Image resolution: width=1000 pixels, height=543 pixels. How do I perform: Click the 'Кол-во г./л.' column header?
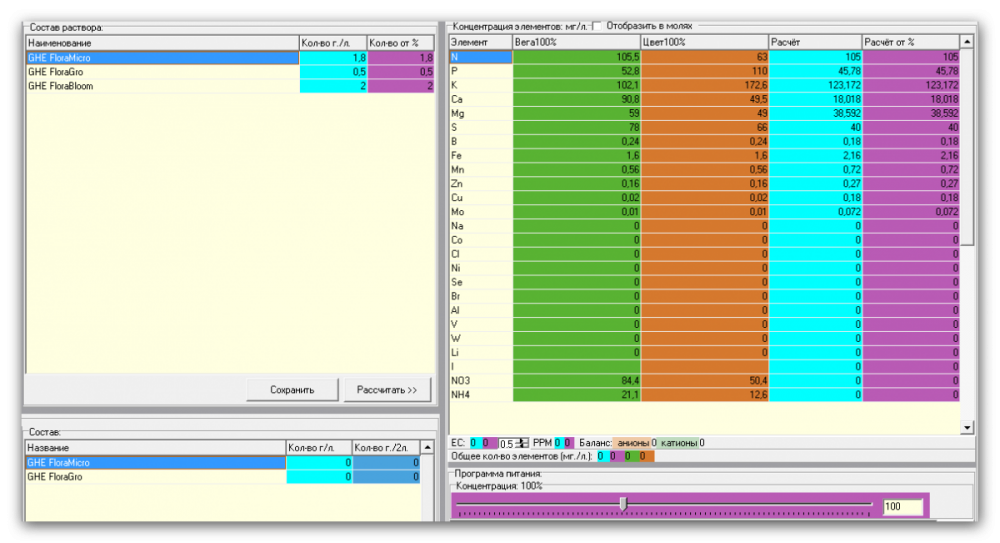click(333, 43)
